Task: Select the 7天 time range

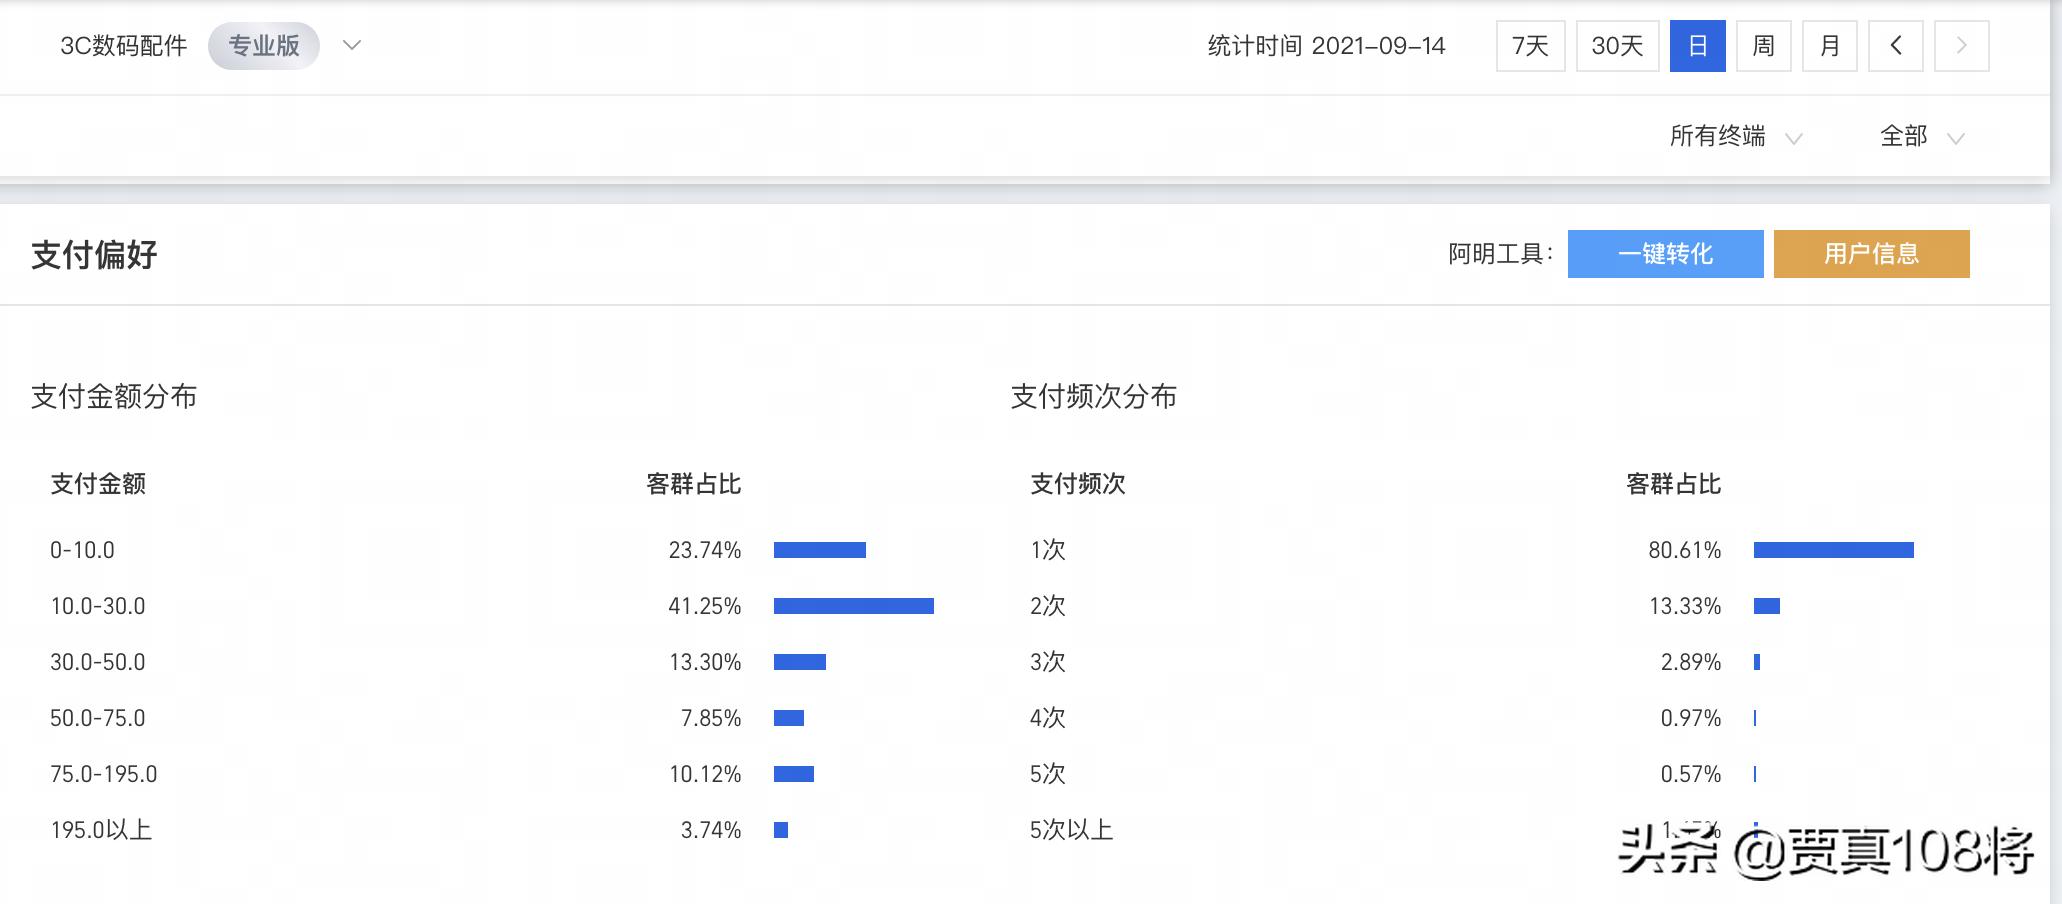Action: pyautogui.click(x=1530, y=45)
